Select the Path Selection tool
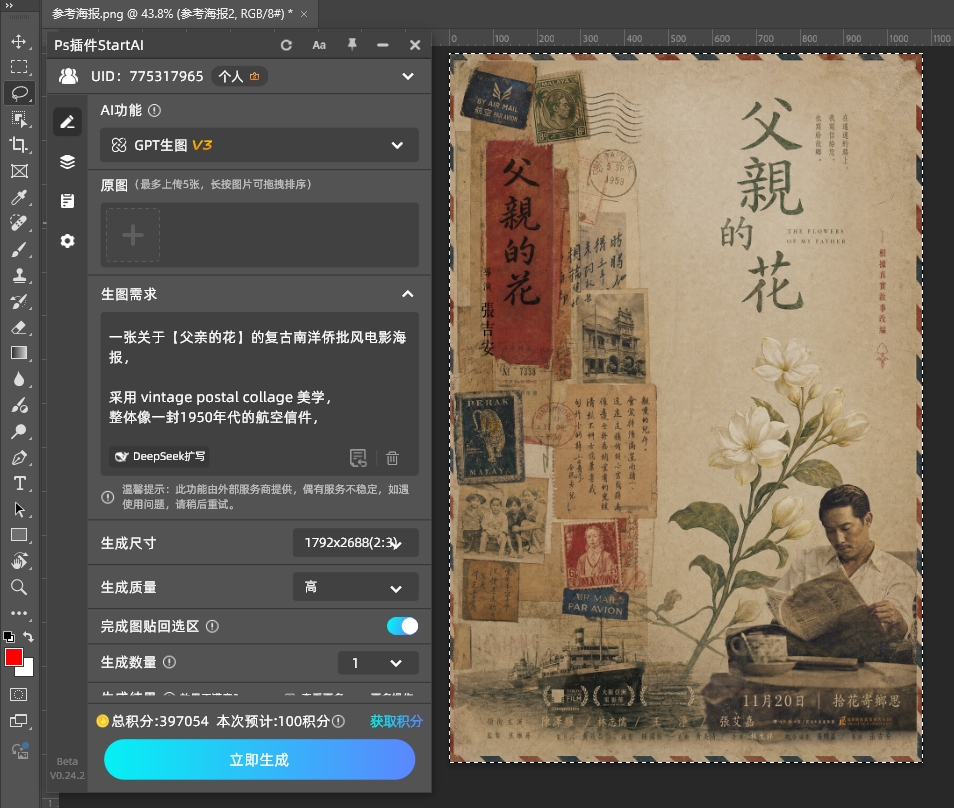The height and width of the screenshot is (808, 954). point(19,509)
